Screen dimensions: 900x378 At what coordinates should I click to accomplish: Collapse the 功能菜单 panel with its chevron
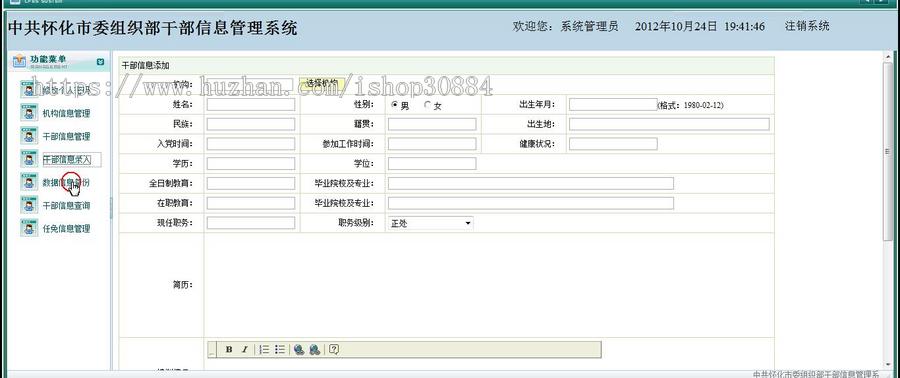pyautogui.click(x=100, y=61)
